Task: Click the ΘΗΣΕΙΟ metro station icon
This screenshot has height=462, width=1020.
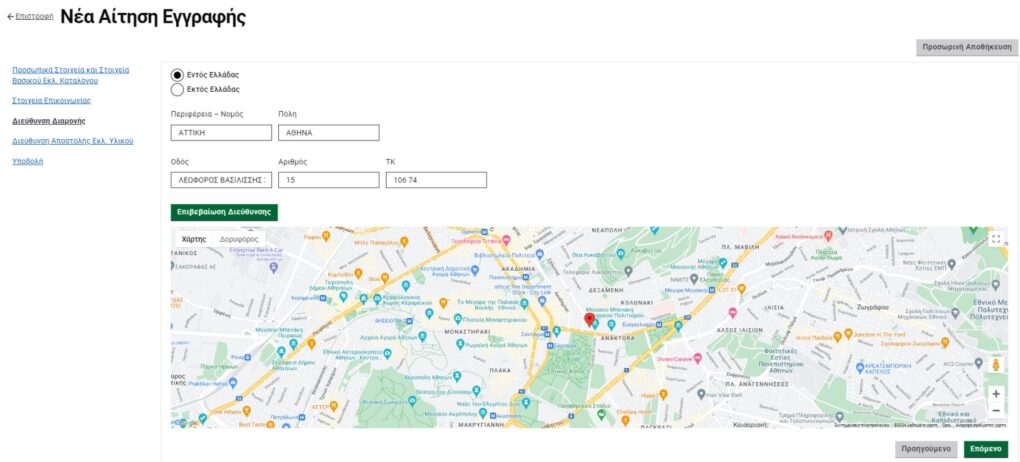Action: point(409,321)
